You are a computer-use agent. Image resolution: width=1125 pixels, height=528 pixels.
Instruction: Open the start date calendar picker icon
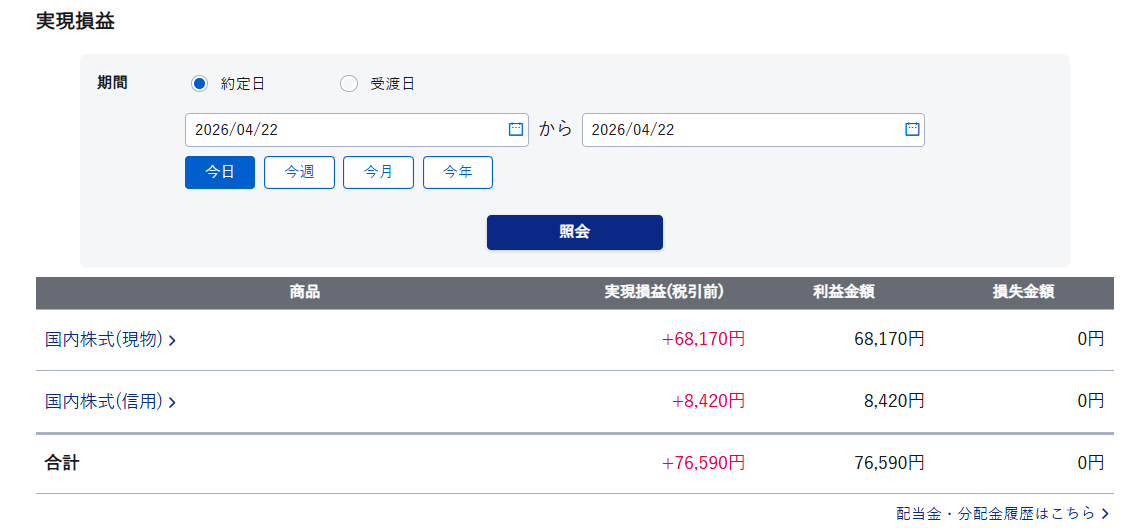pyautogui.click(x=516, y=129)
